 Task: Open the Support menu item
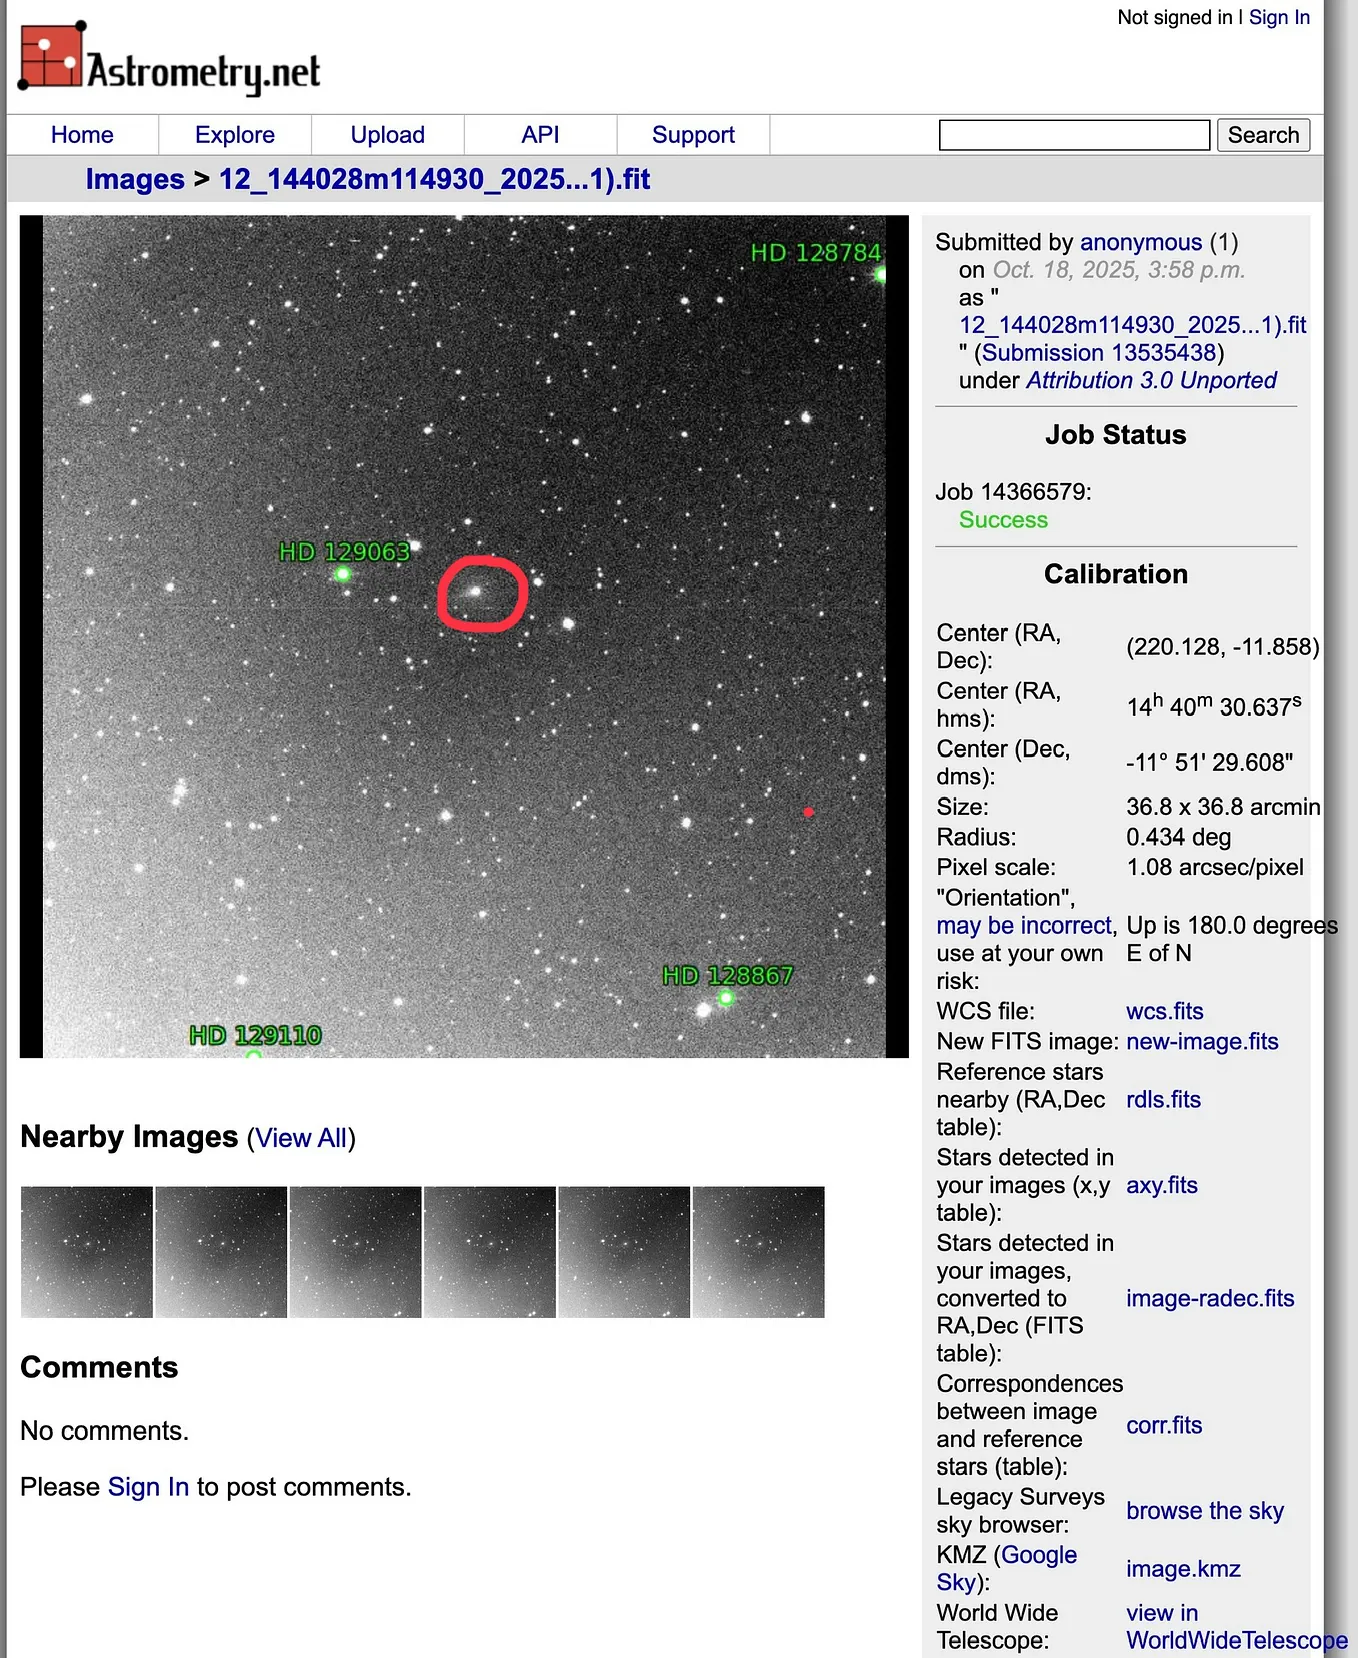[693, 135]
